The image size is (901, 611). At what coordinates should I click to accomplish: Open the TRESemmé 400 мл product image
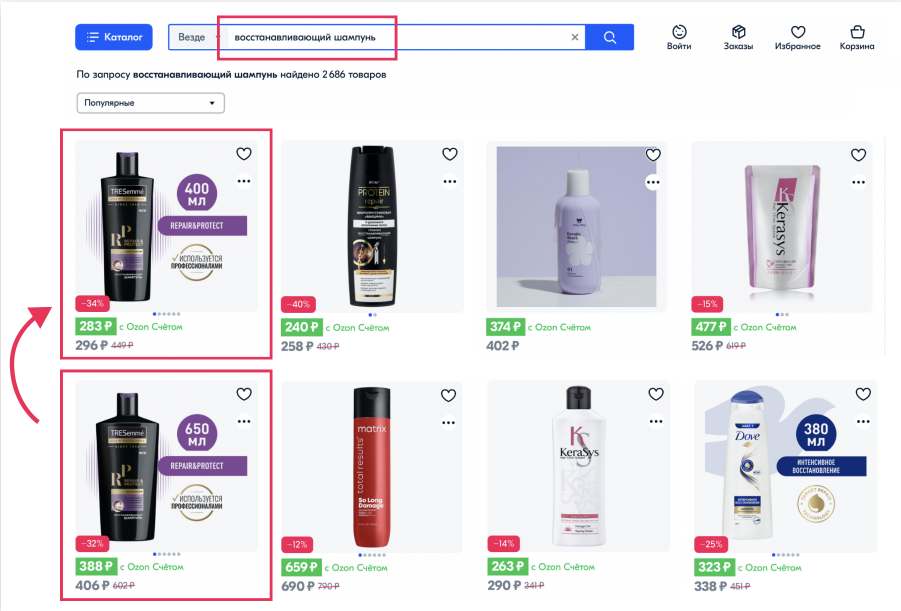[167, 226]
